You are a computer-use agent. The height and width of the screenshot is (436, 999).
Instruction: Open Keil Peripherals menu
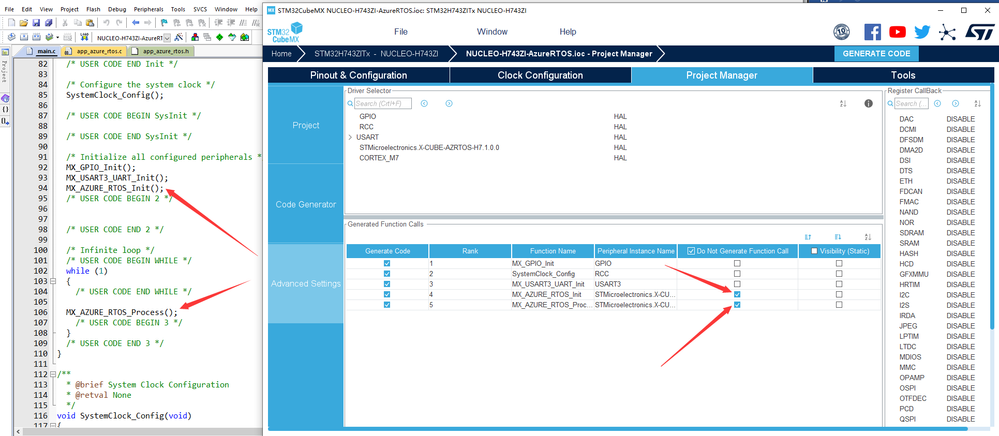click(148, 10)
